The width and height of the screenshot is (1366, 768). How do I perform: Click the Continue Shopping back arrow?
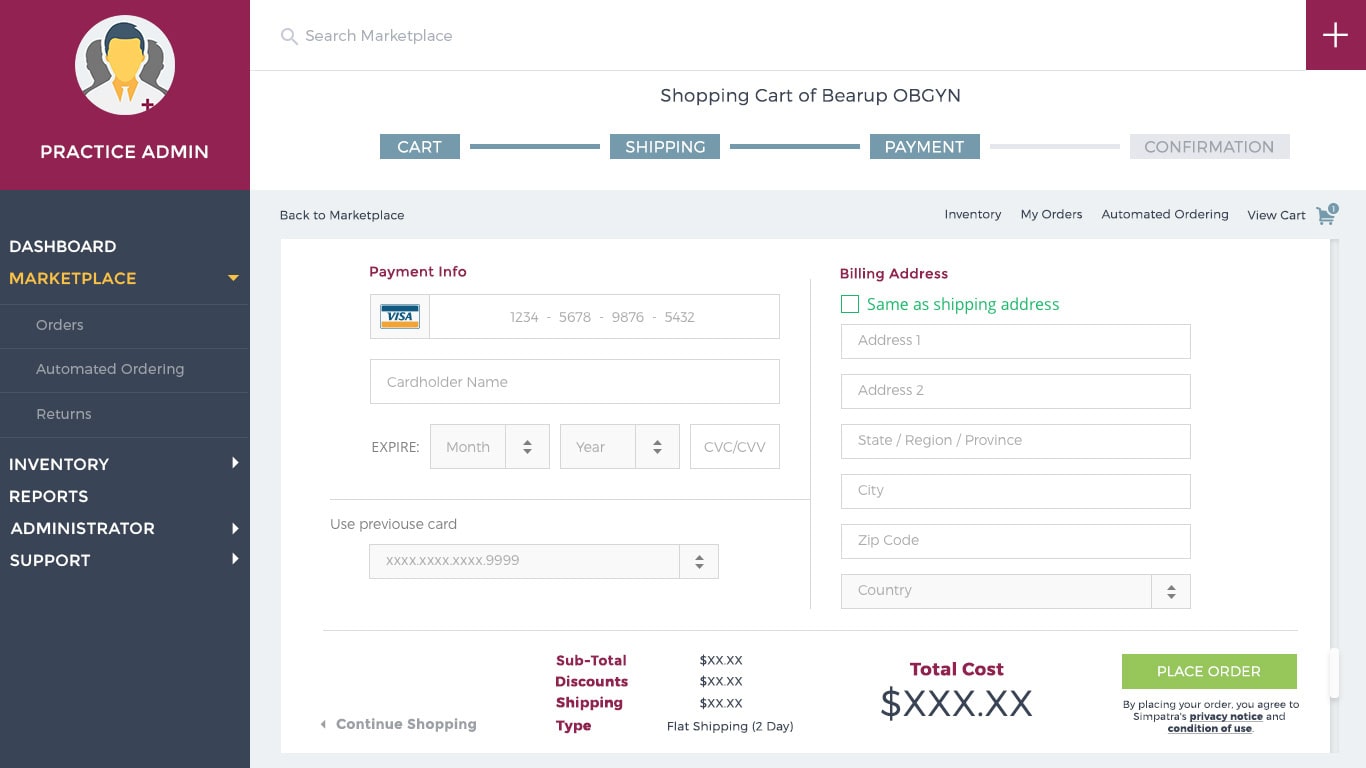pyautogui.click(x=323, y=724)
